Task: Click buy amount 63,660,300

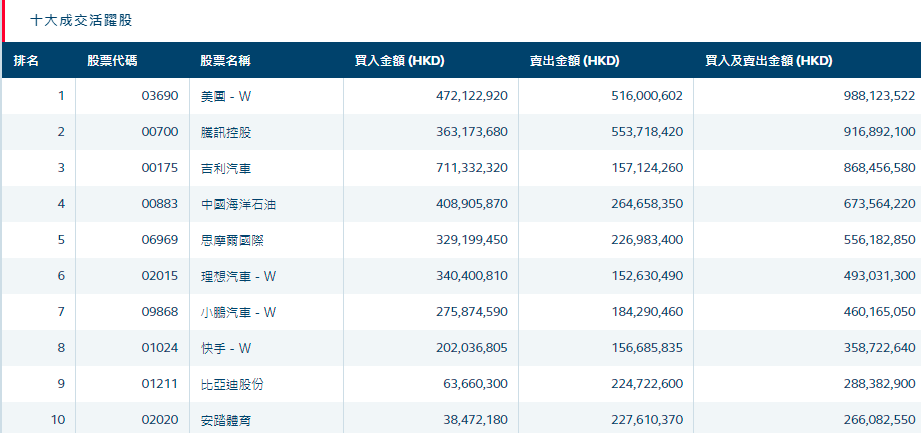Action: [475, 384]
